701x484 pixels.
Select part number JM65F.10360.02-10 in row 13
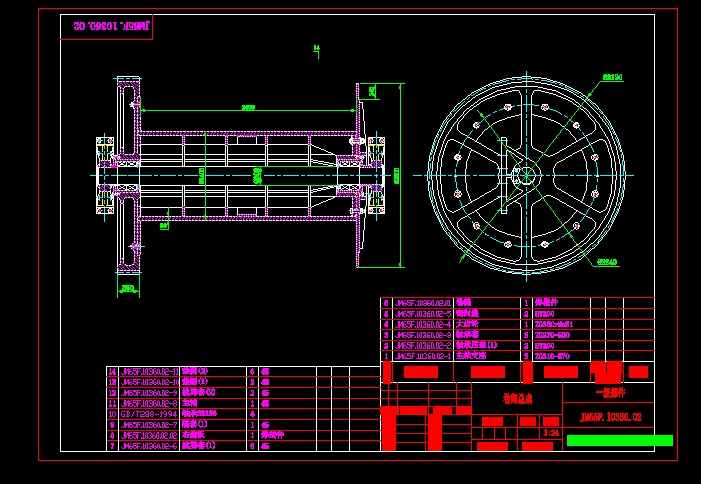coord(149,382)
